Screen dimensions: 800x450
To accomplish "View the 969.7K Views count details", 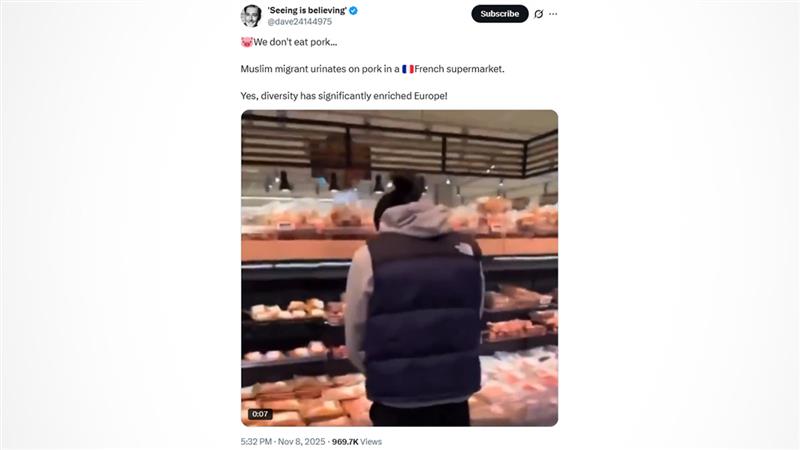I will (x=357, y=441).
